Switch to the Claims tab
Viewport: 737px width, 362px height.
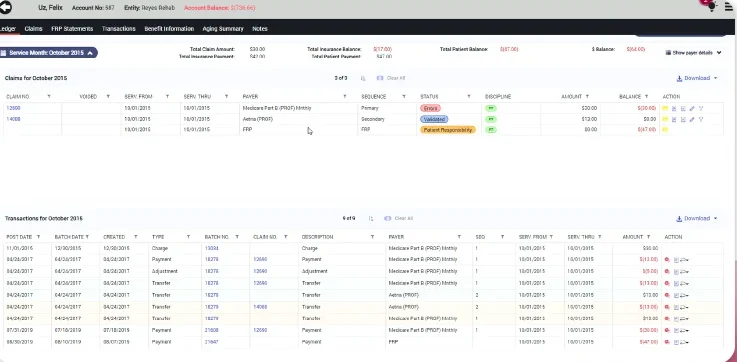[x=33, y=29]
